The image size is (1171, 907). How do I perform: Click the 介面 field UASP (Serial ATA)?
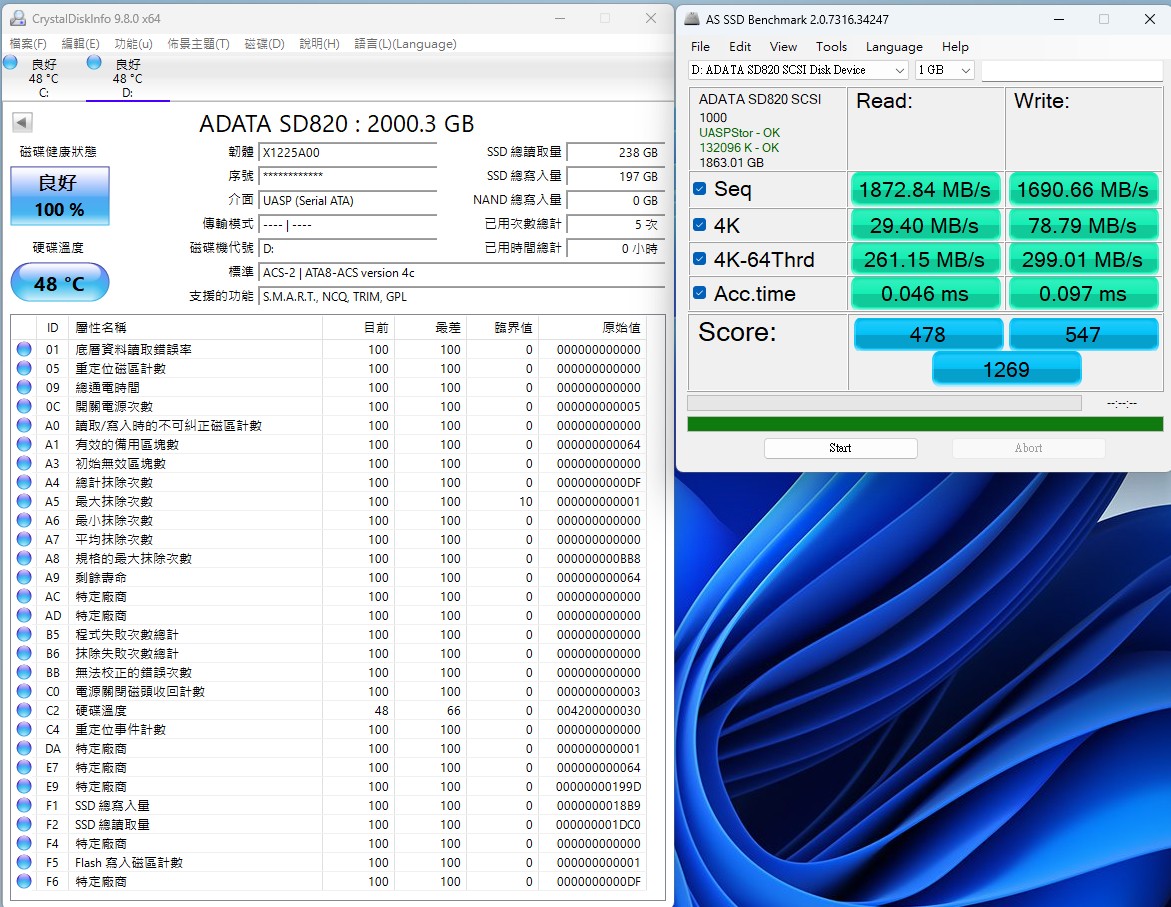tap(347, 200)
